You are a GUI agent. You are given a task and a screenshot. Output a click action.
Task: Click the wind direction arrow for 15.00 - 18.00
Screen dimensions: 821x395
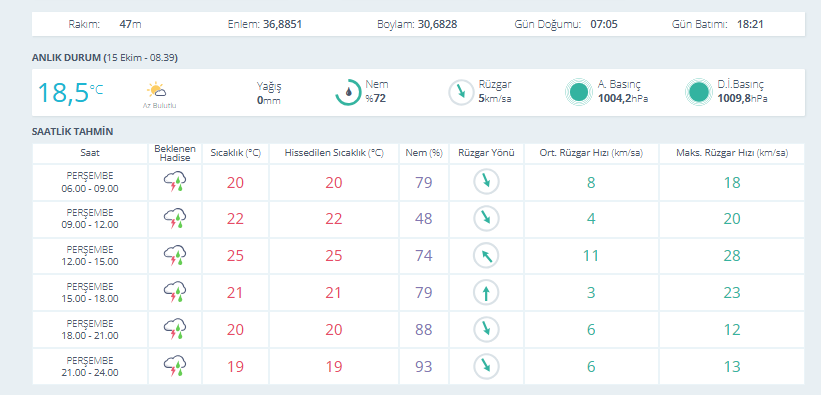point(486,293)
